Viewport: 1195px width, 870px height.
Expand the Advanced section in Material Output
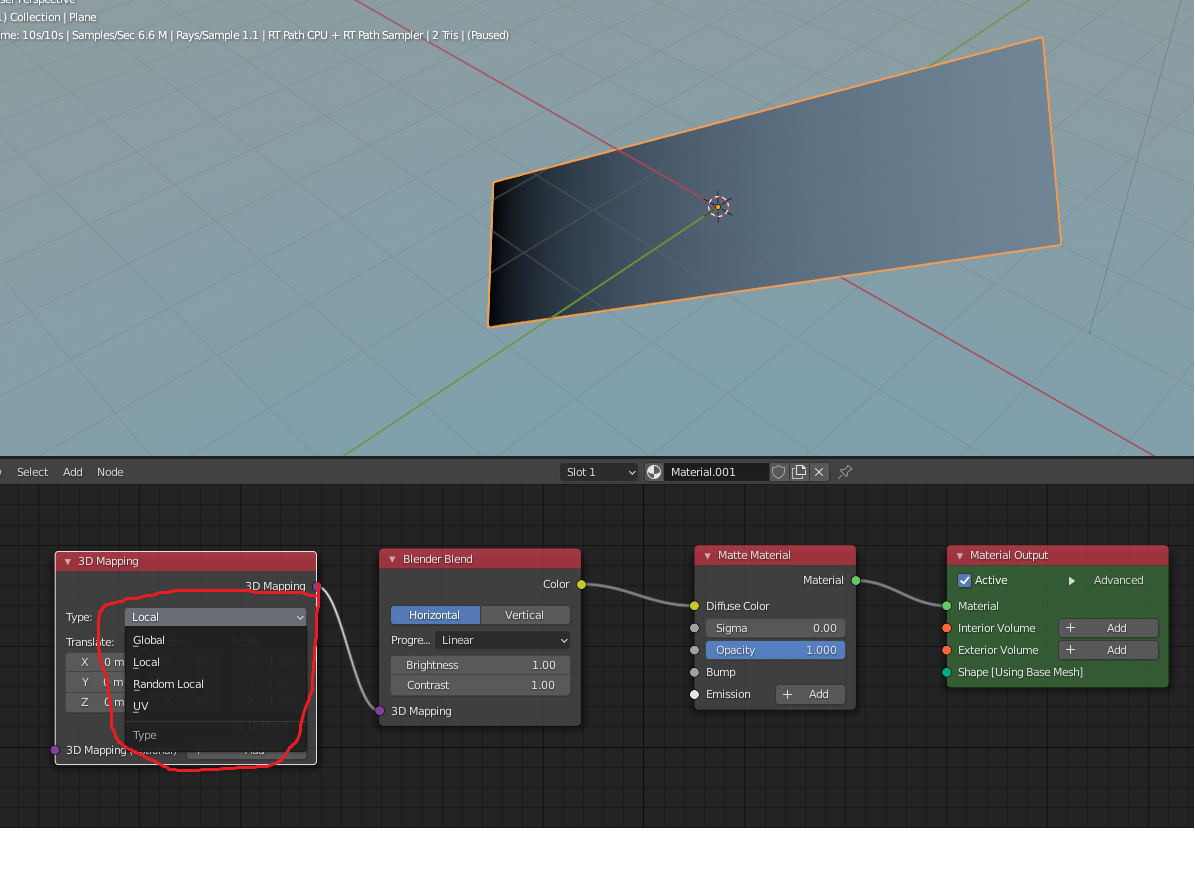click(1072, 580)
